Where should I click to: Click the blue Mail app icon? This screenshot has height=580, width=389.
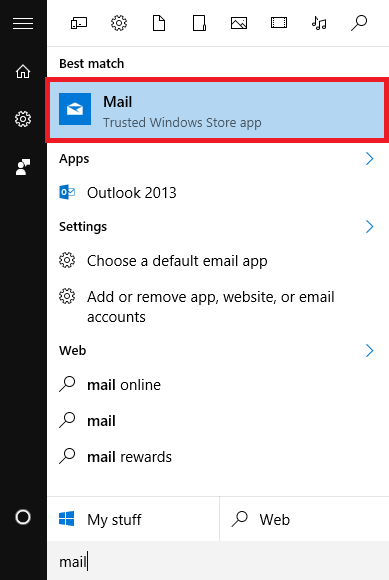[x=75, y=109]
